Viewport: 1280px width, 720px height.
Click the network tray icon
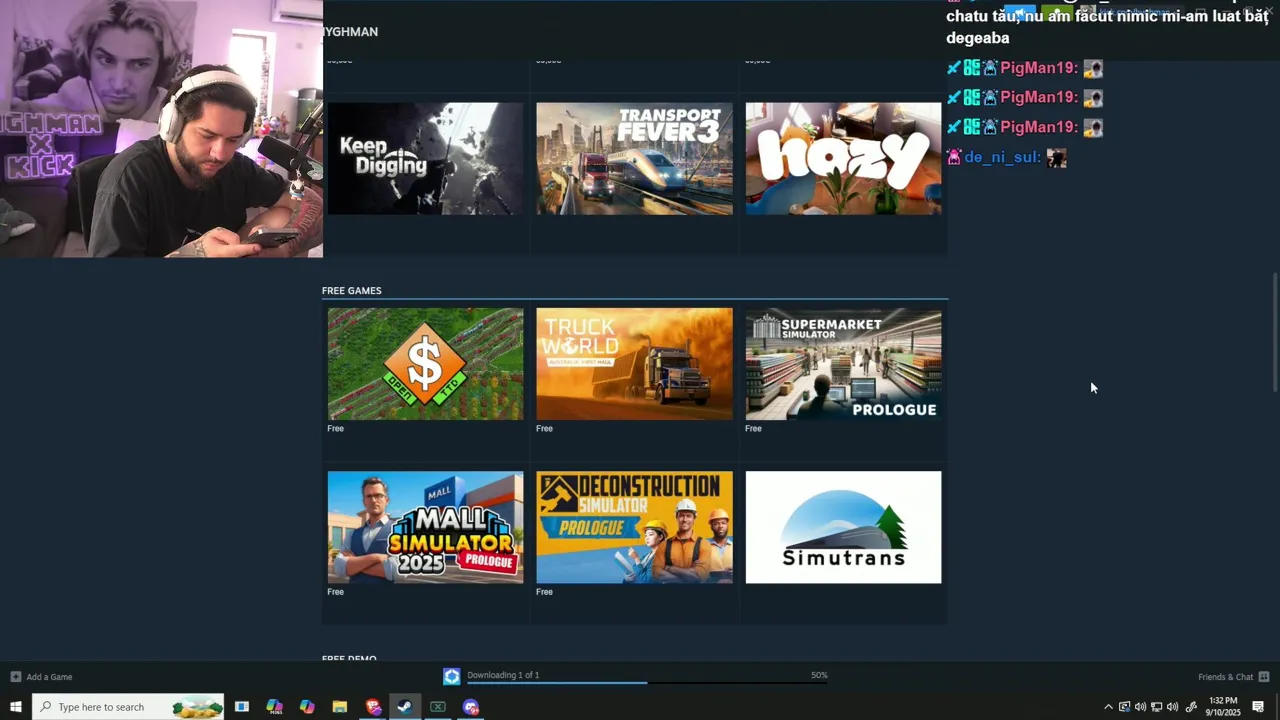[1157, 707]
